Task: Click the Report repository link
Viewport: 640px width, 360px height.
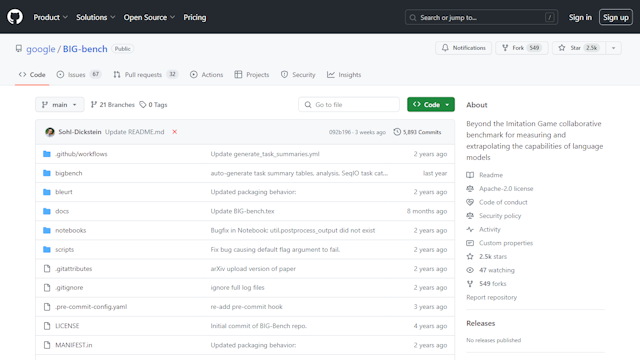Action: (x=491, y=297)
